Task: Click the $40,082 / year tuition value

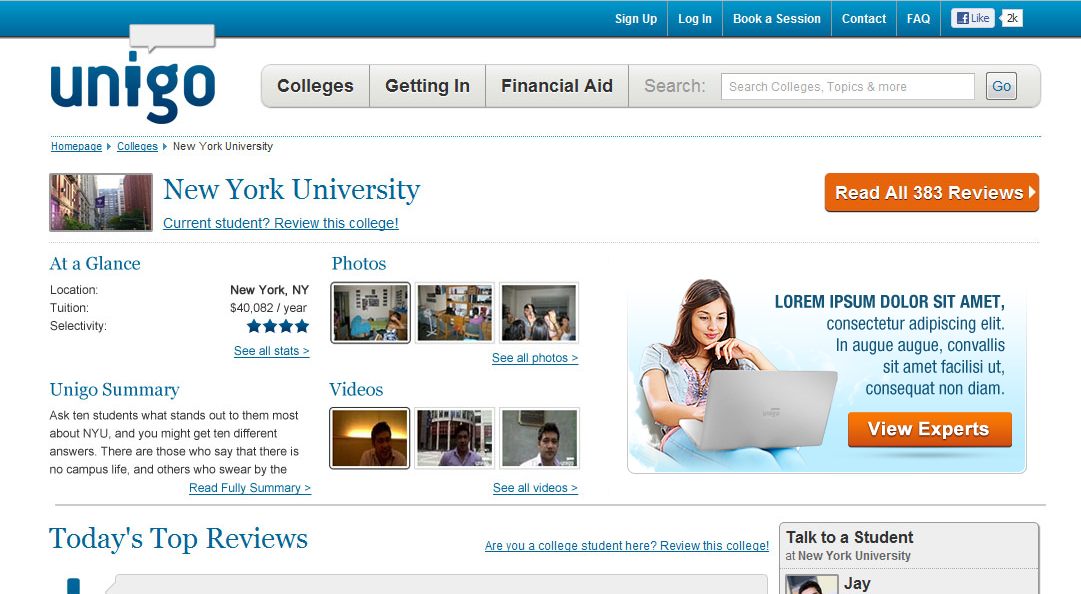Action: (x=268, y=308)
